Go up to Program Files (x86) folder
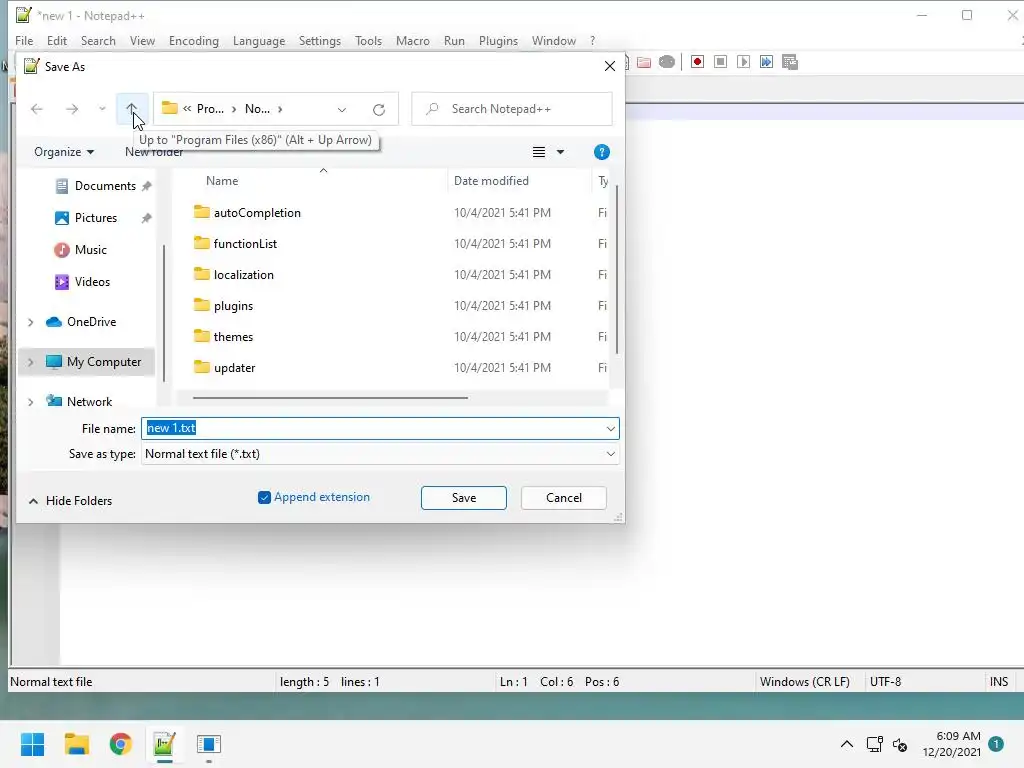 [131, 109]
